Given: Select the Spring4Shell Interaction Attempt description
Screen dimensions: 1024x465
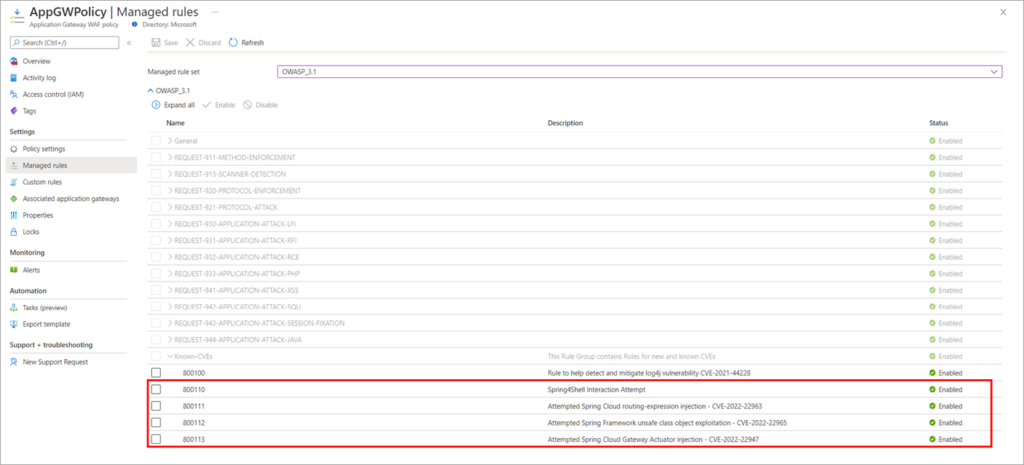Looking at the screenshot, I should pyautogui.click(x=596, y=390).
